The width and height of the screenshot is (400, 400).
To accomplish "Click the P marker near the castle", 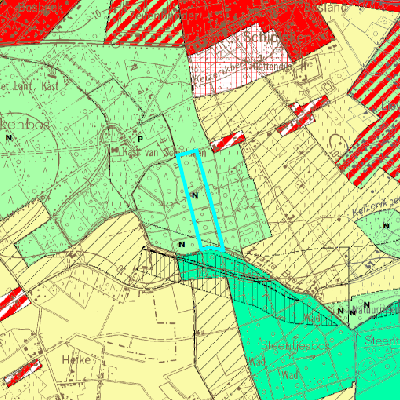I will 140,139.
